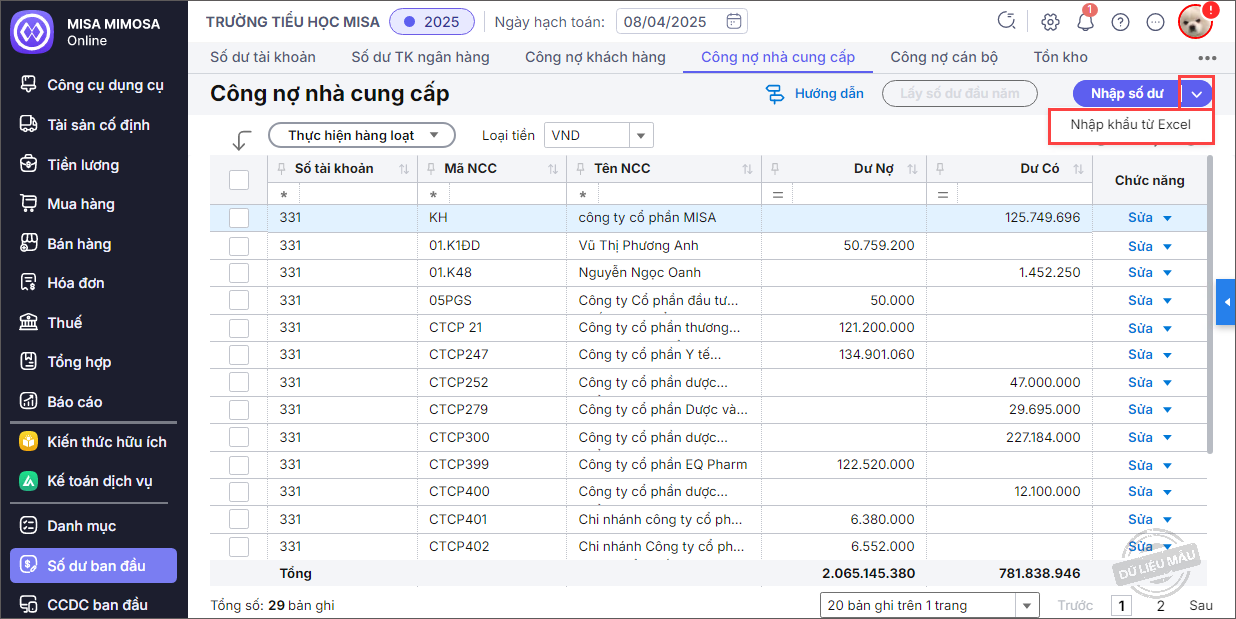Click the vertical scrollbar of the table
The width and height of the screenshot is (1236, 619).
coord(1211,300)
